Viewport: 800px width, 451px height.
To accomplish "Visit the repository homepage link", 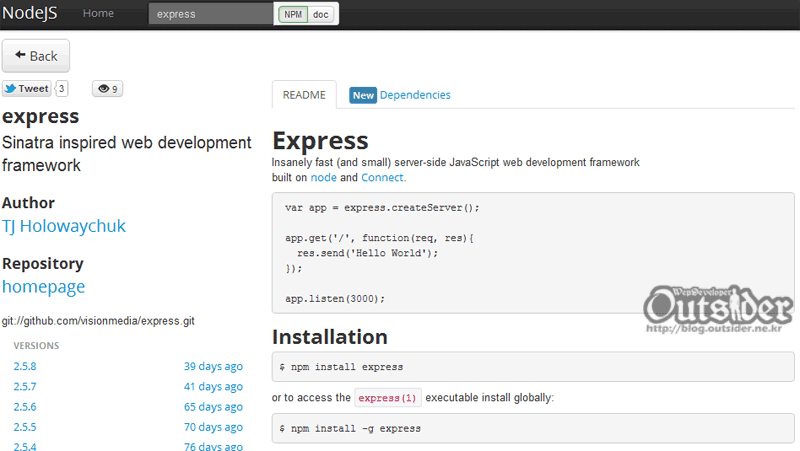I will click(x=43, y=287).
